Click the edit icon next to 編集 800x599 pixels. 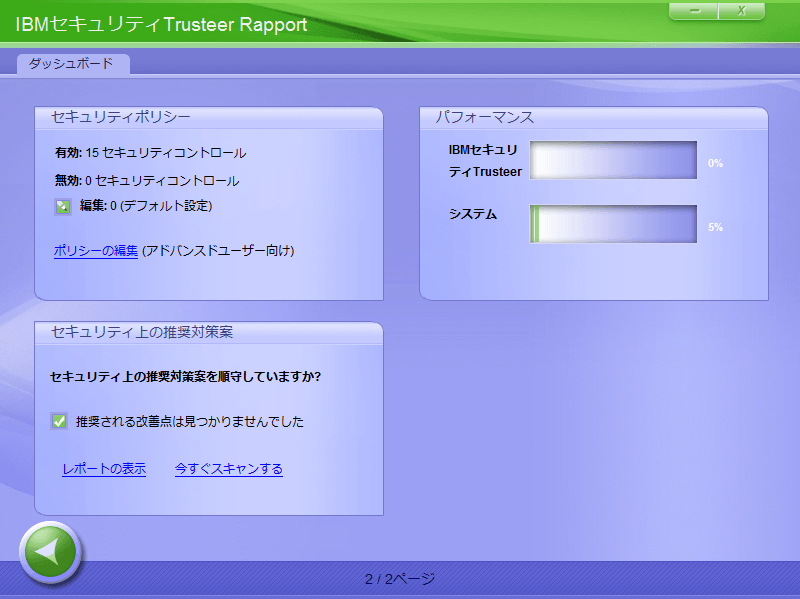(63, 206)
